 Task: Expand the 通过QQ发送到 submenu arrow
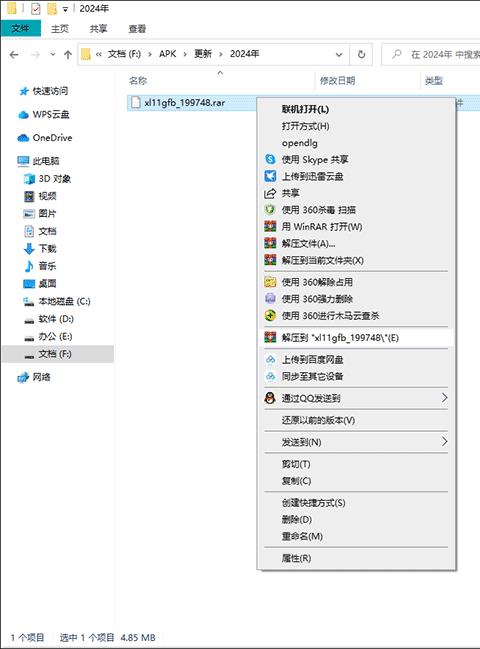[444, 398]
